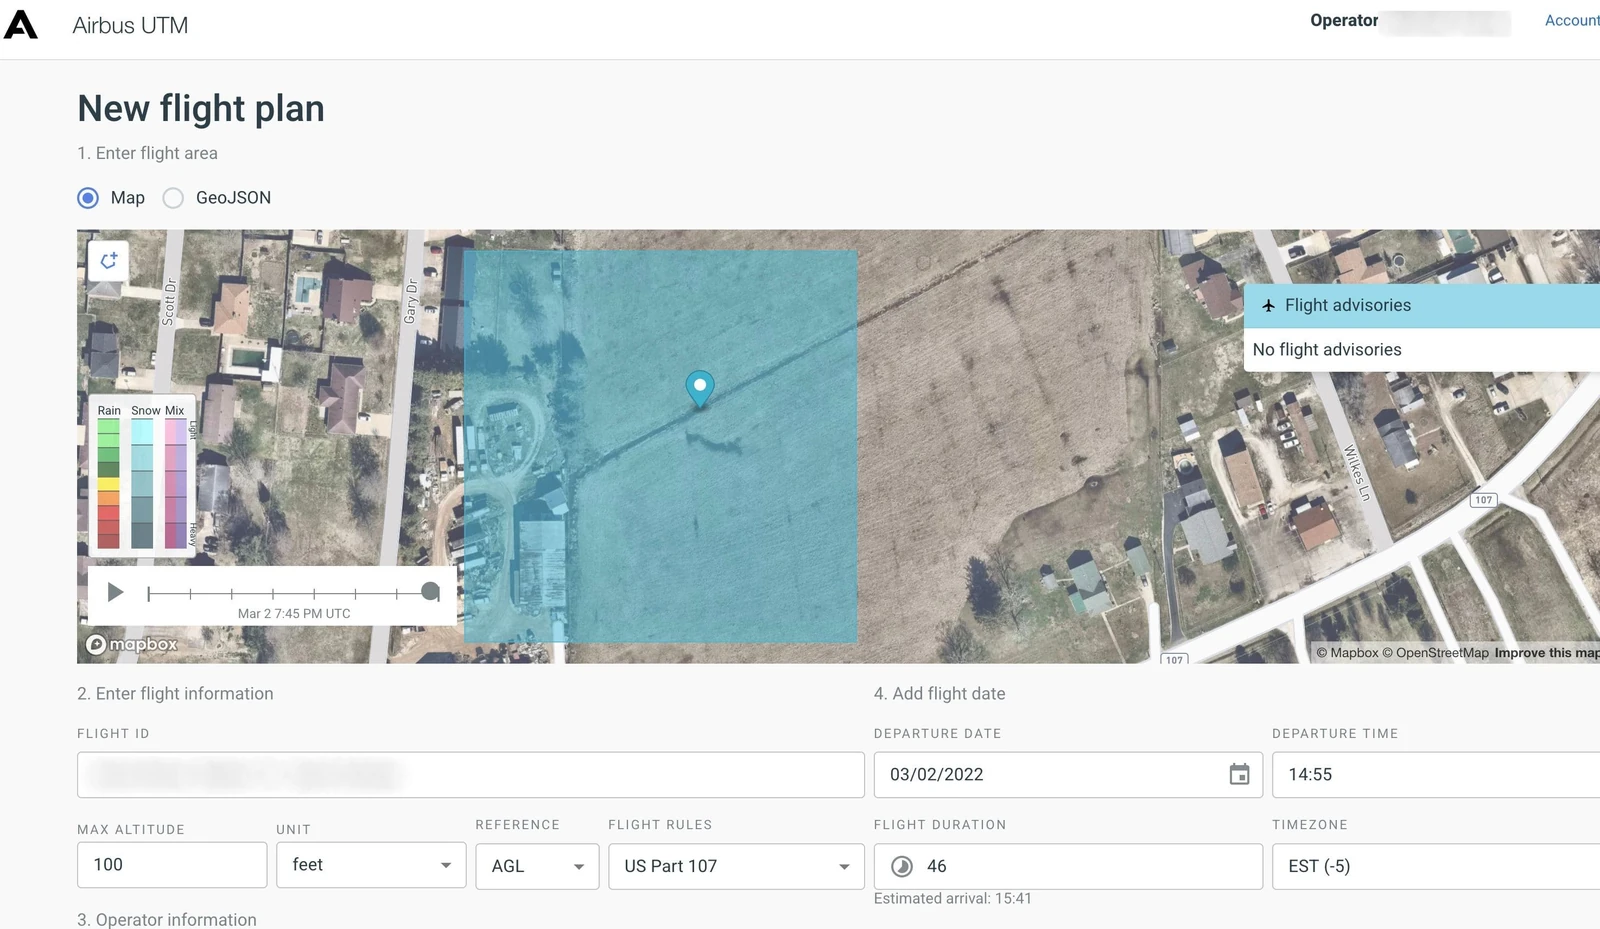Click the radar timeline slider handle
Screen dimensions: 1600x929
[431, 592]
